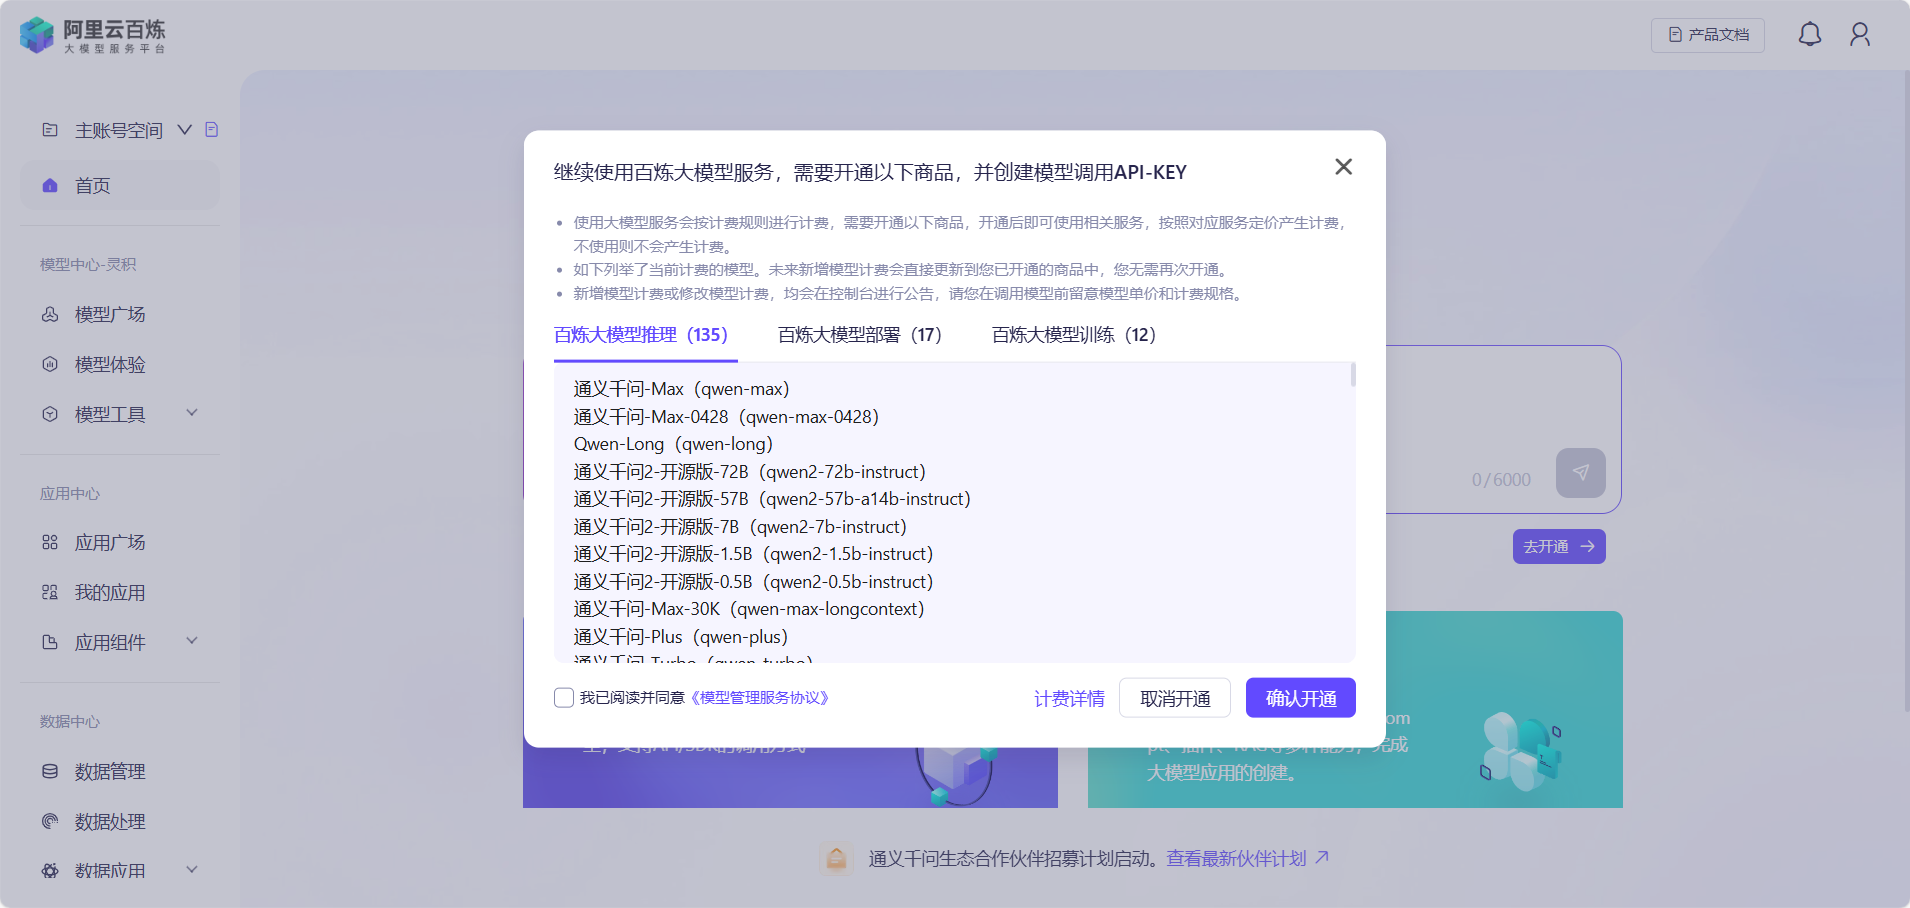Click the home icon next to 首页

click(x=50, y=186)
